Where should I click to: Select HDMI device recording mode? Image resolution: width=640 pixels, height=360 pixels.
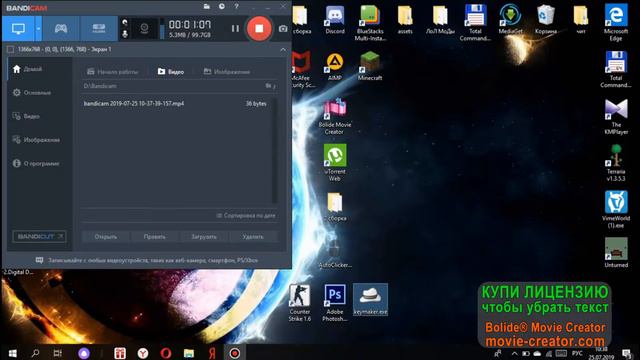point(99,29)
